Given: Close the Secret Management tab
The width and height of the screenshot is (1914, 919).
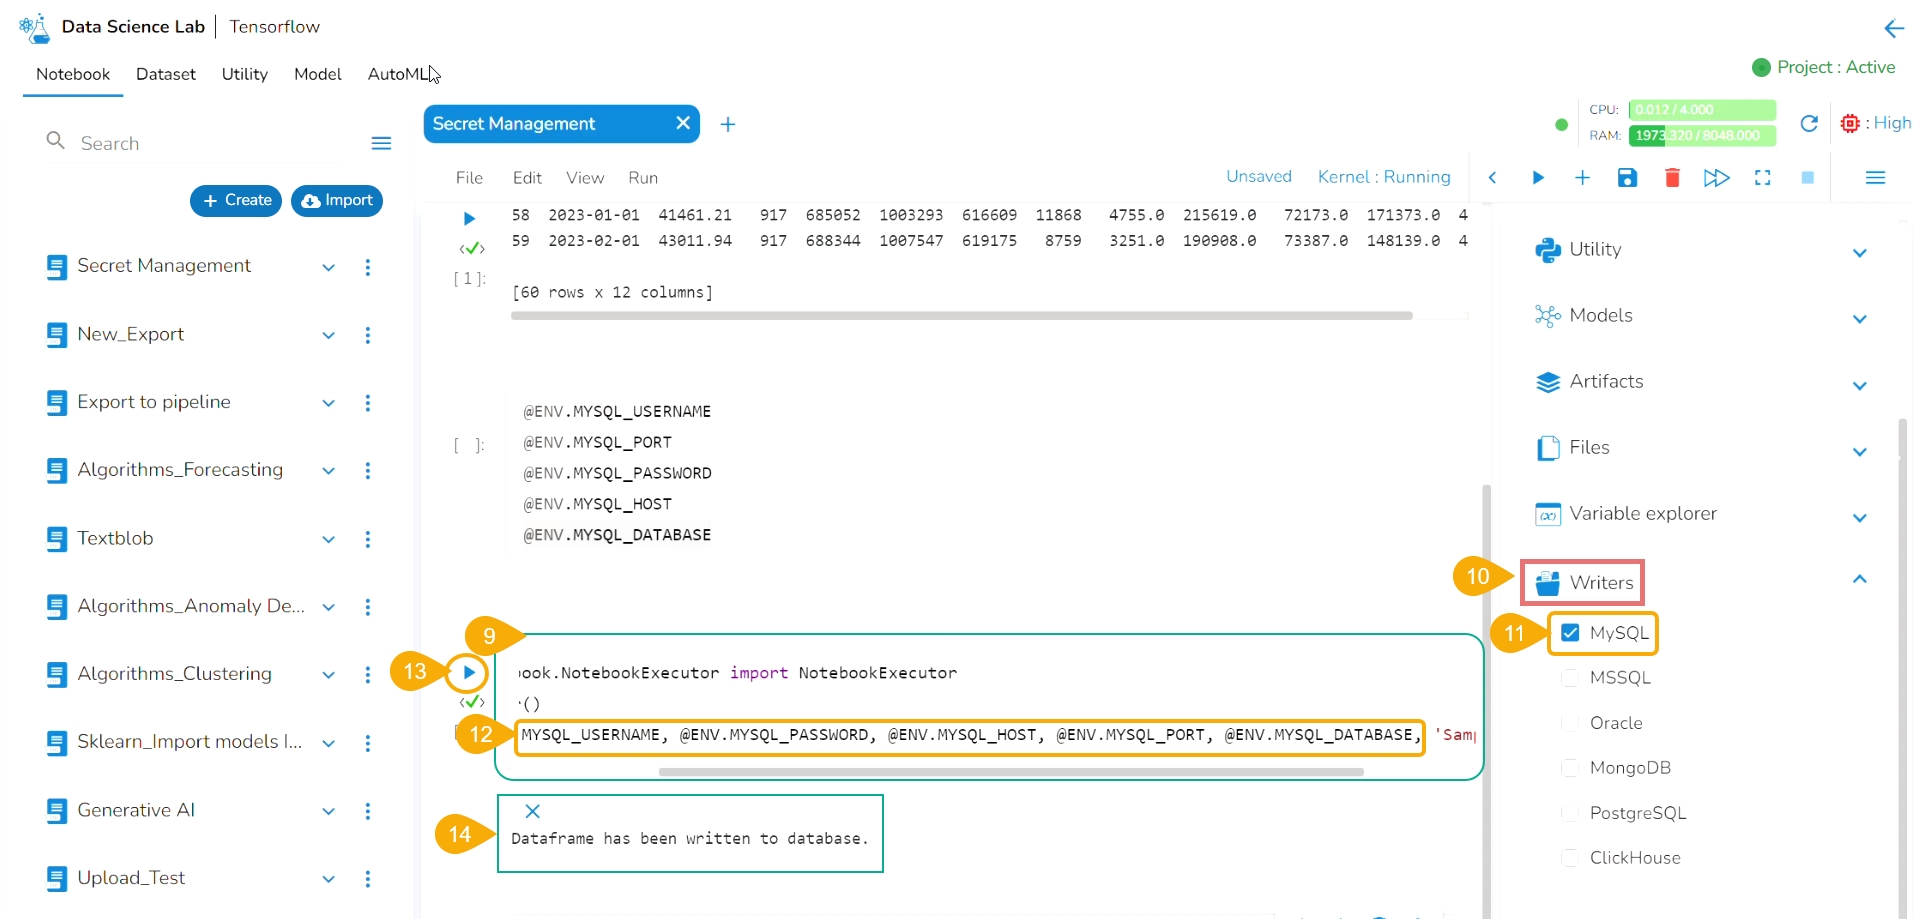Looking at the screenshot, I should tap(683, 123).
